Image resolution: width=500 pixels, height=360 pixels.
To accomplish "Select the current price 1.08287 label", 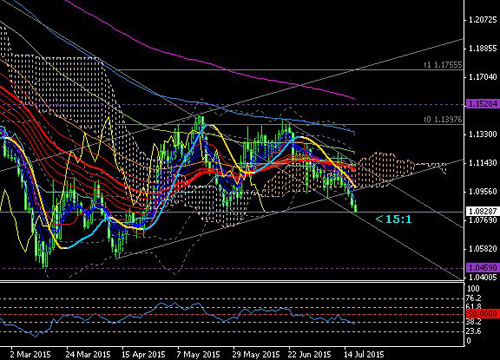I will pos(483,211).
